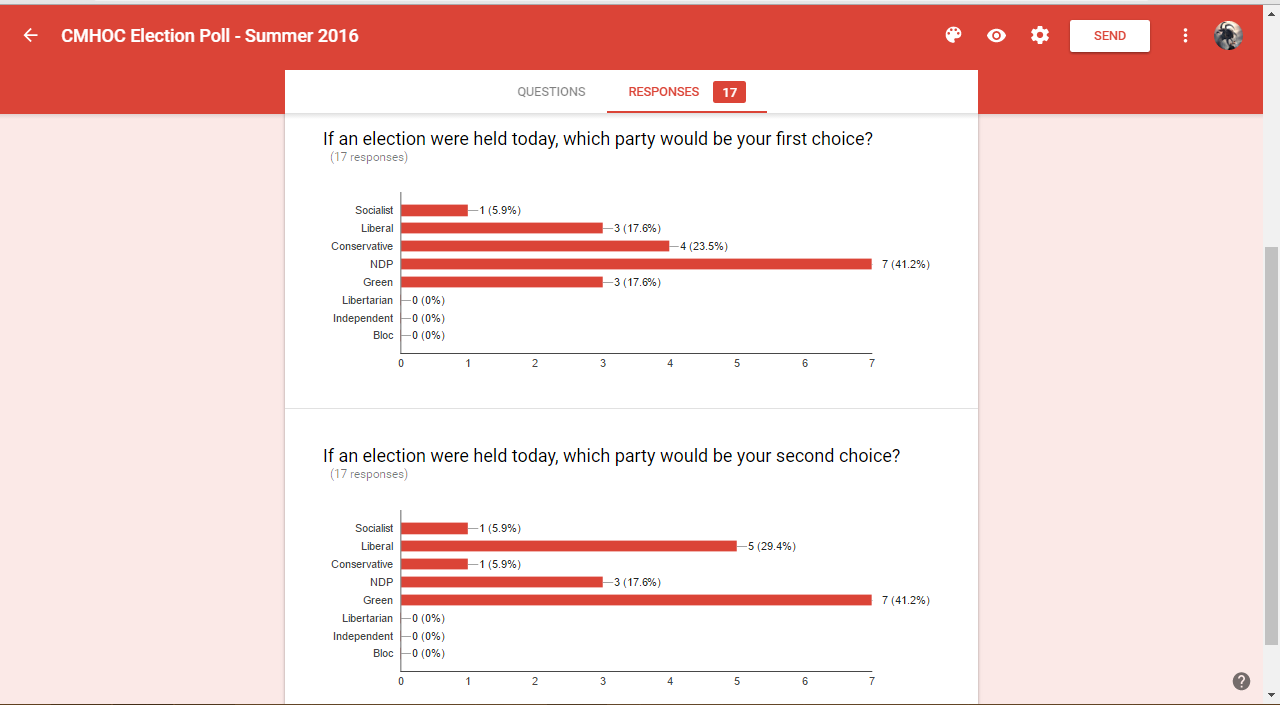Click the Liberal bar in second choice chart
The image size is (1280, 705).
568,546
